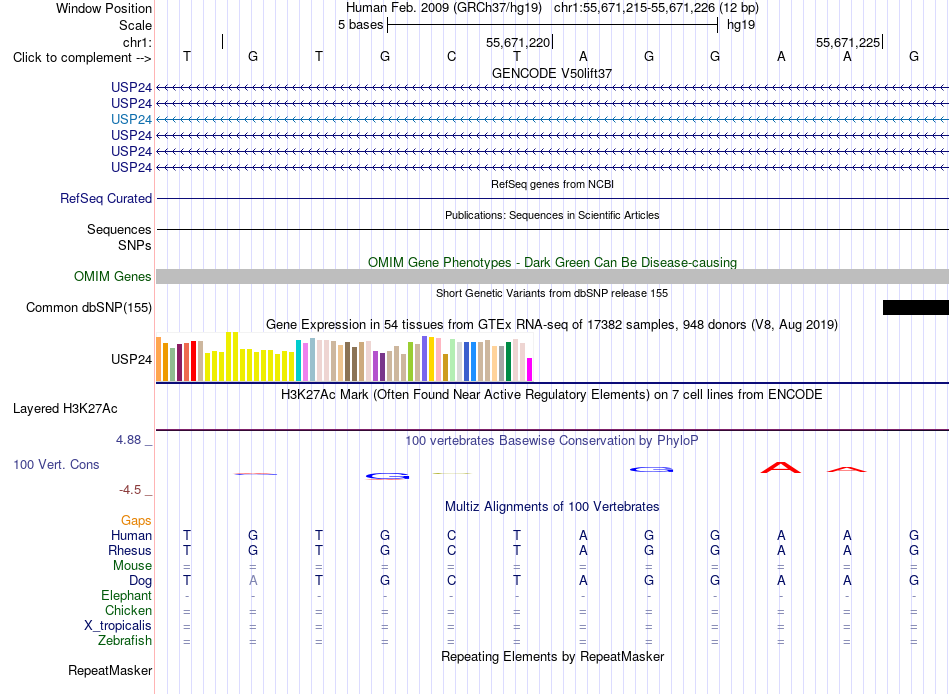The height and width of the screenshot is (694, 950).
Task: Open the H3K27Ac Mark track title
Action: click(x=552, y=395)
